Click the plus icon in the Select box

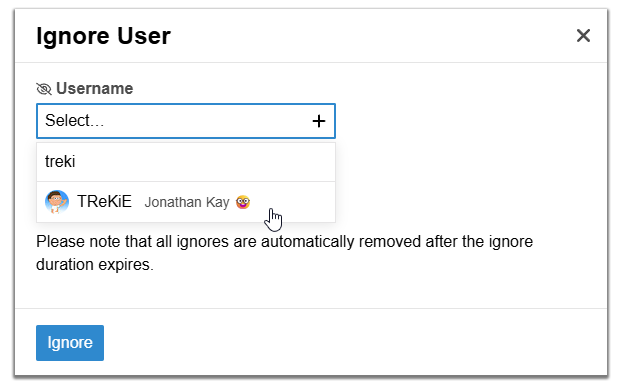coord(319,121)
